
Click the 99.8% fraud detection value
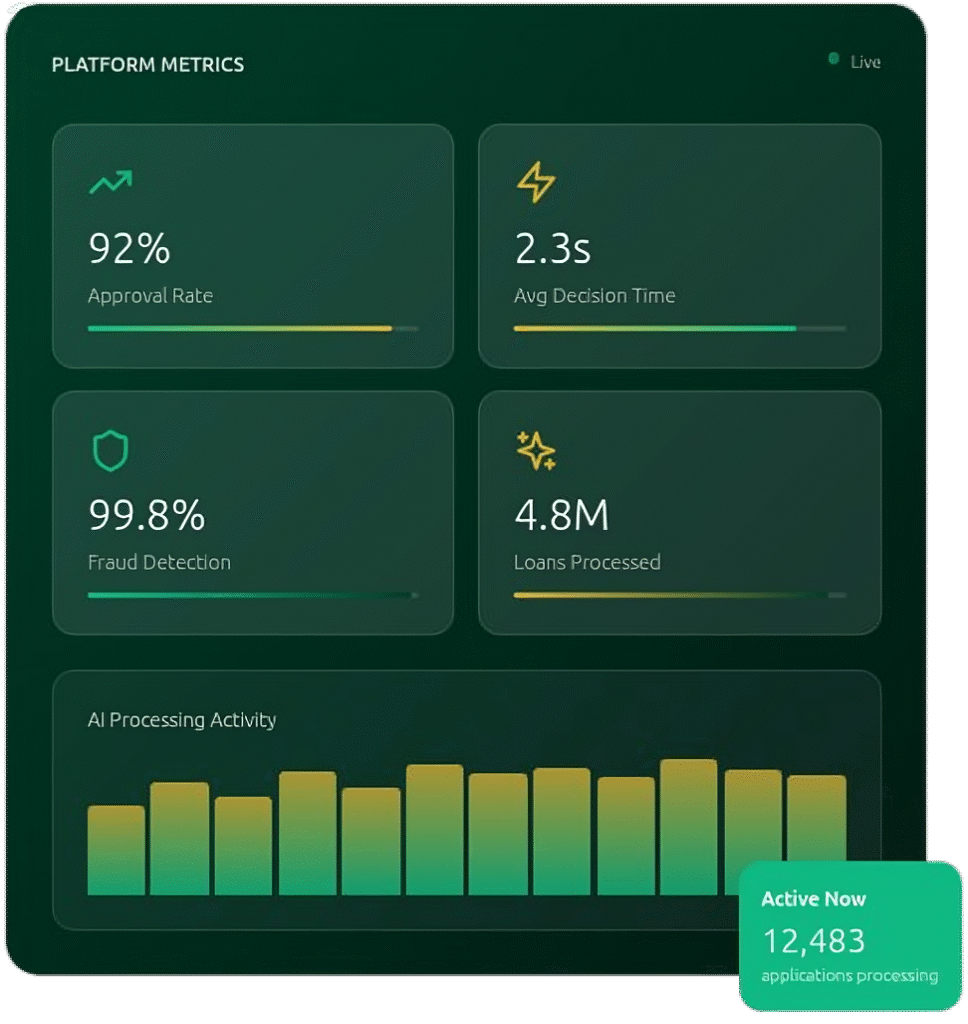click(x=147, y=515)
